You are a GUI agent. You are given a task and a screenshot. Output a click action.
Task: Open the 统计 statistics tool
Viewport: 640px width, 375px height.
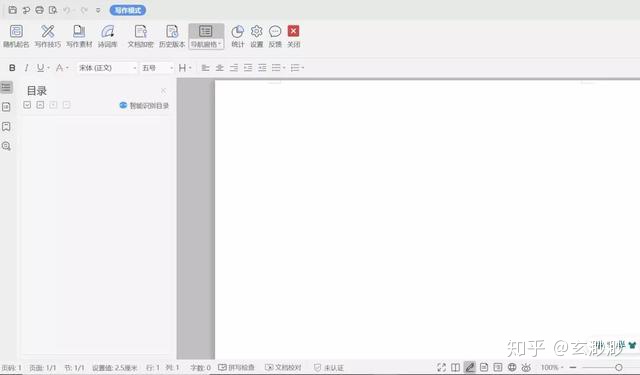[x=238, y=36]
